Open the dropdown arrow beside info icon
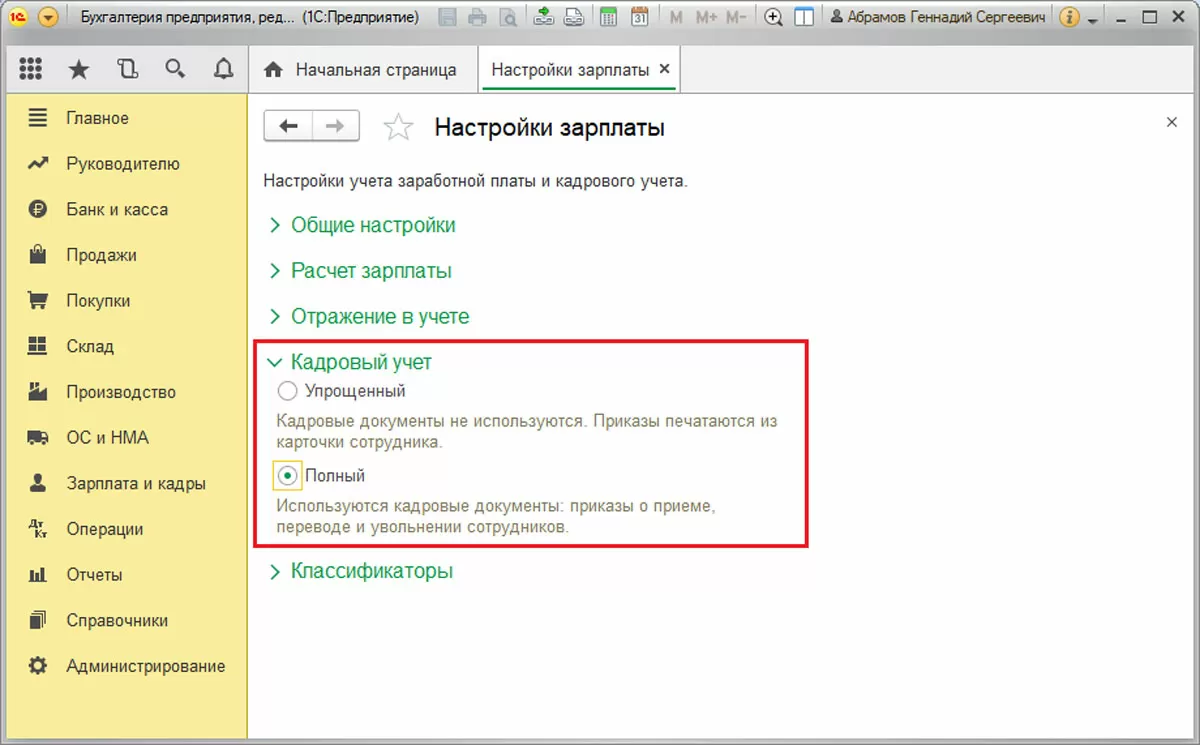The width and height of the screenshot is (1200, 745). [1091, 19]
